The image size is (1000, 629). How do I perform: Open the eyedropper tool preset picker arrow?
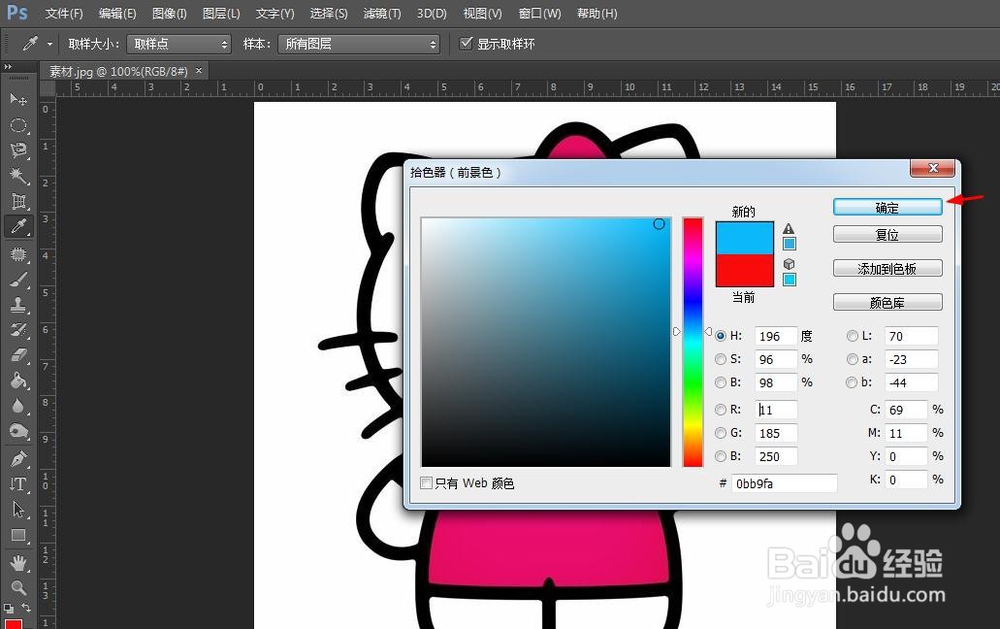[50, 44]
